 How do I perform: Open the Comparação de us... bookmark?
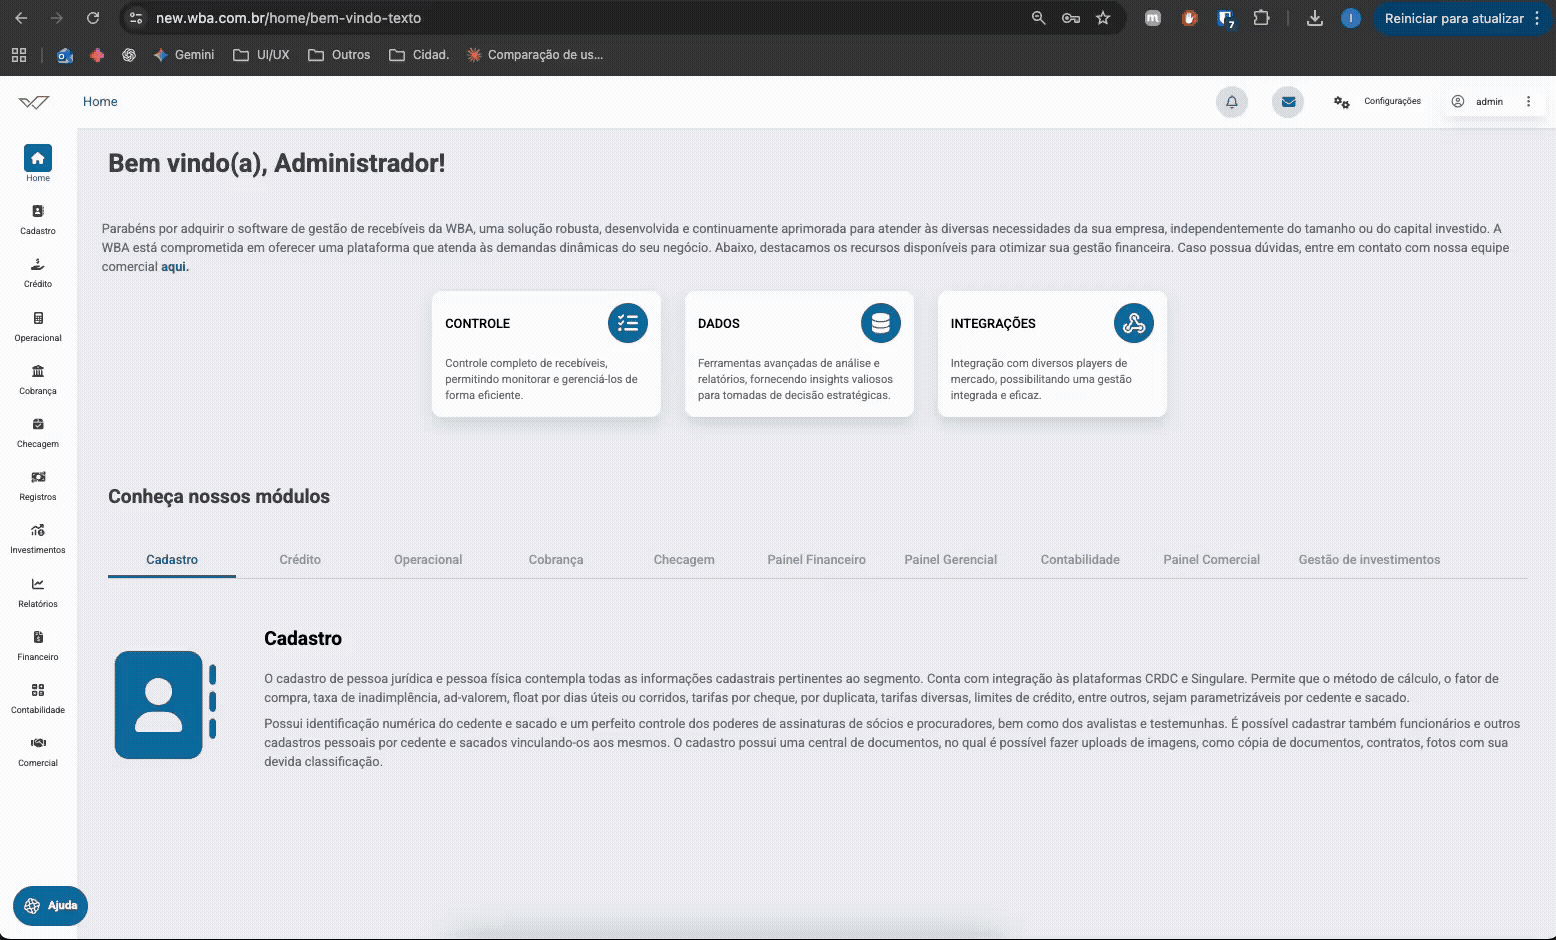pyautogui.click(x=535, y=55)
